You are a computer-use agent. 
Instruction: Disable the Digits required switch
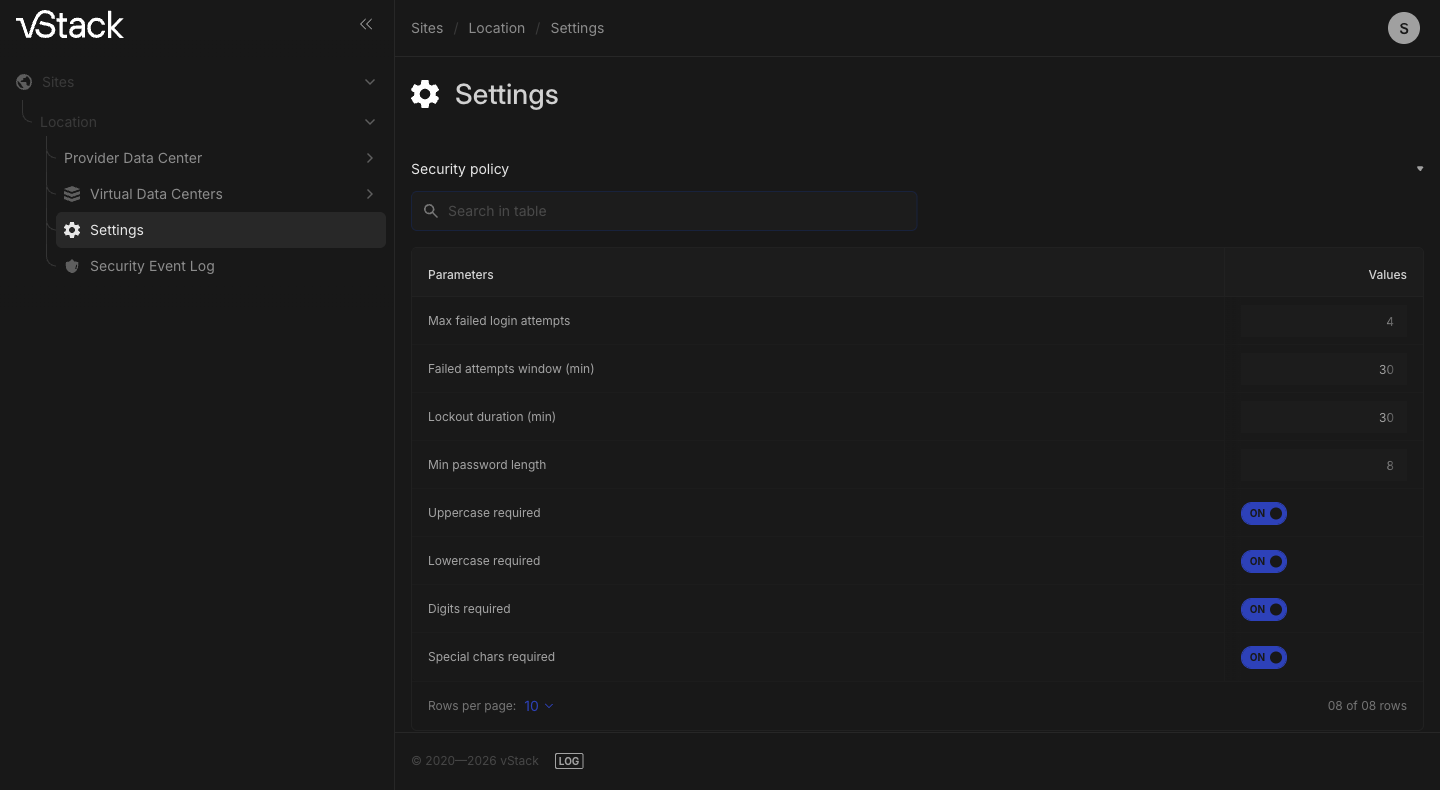click(1264, 609)
